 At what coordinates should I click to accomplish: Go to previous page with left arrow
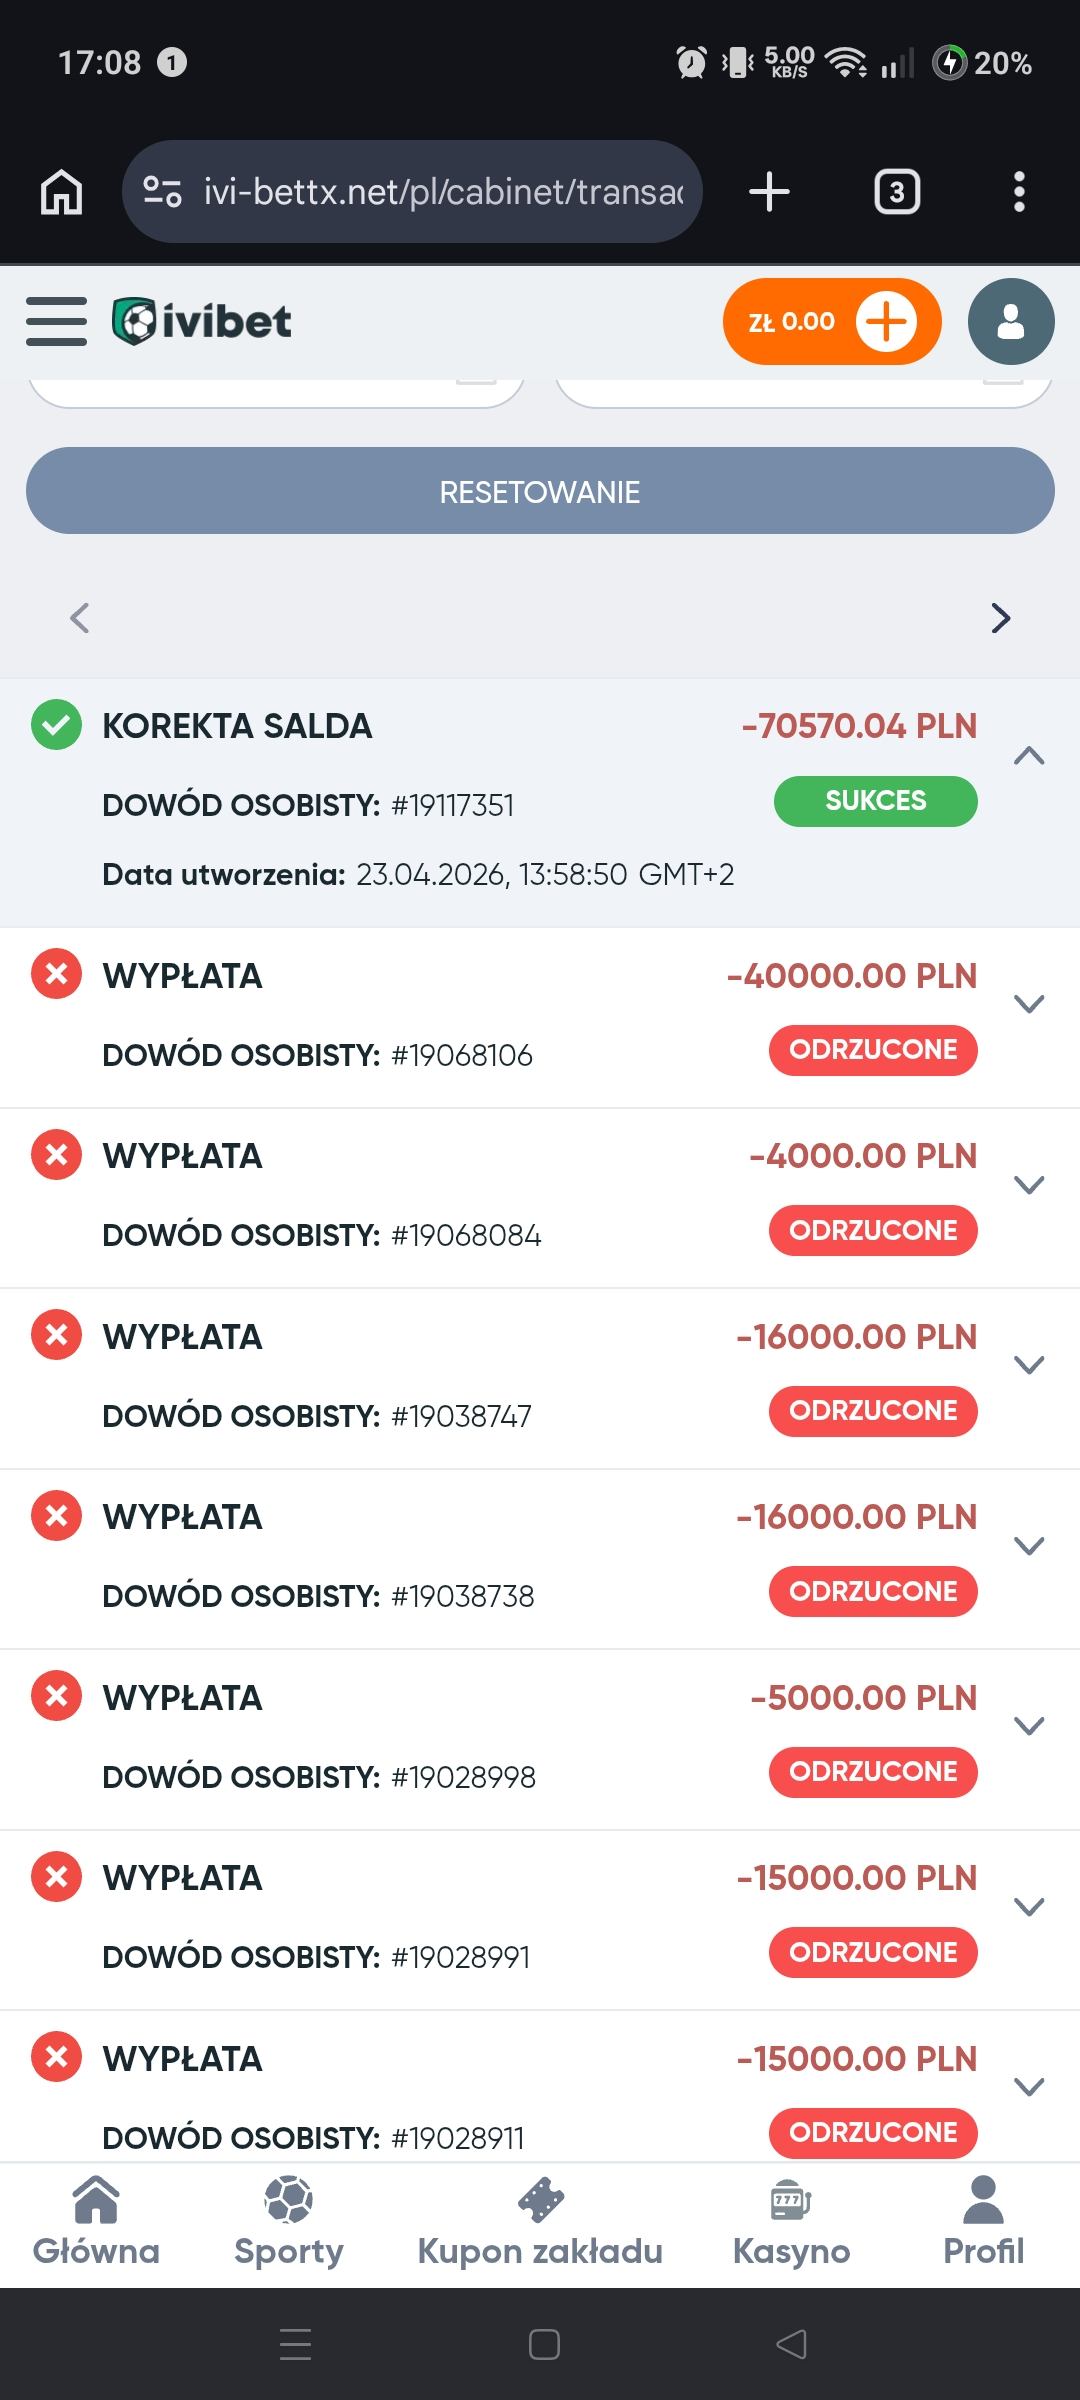[x=80, y=618]
